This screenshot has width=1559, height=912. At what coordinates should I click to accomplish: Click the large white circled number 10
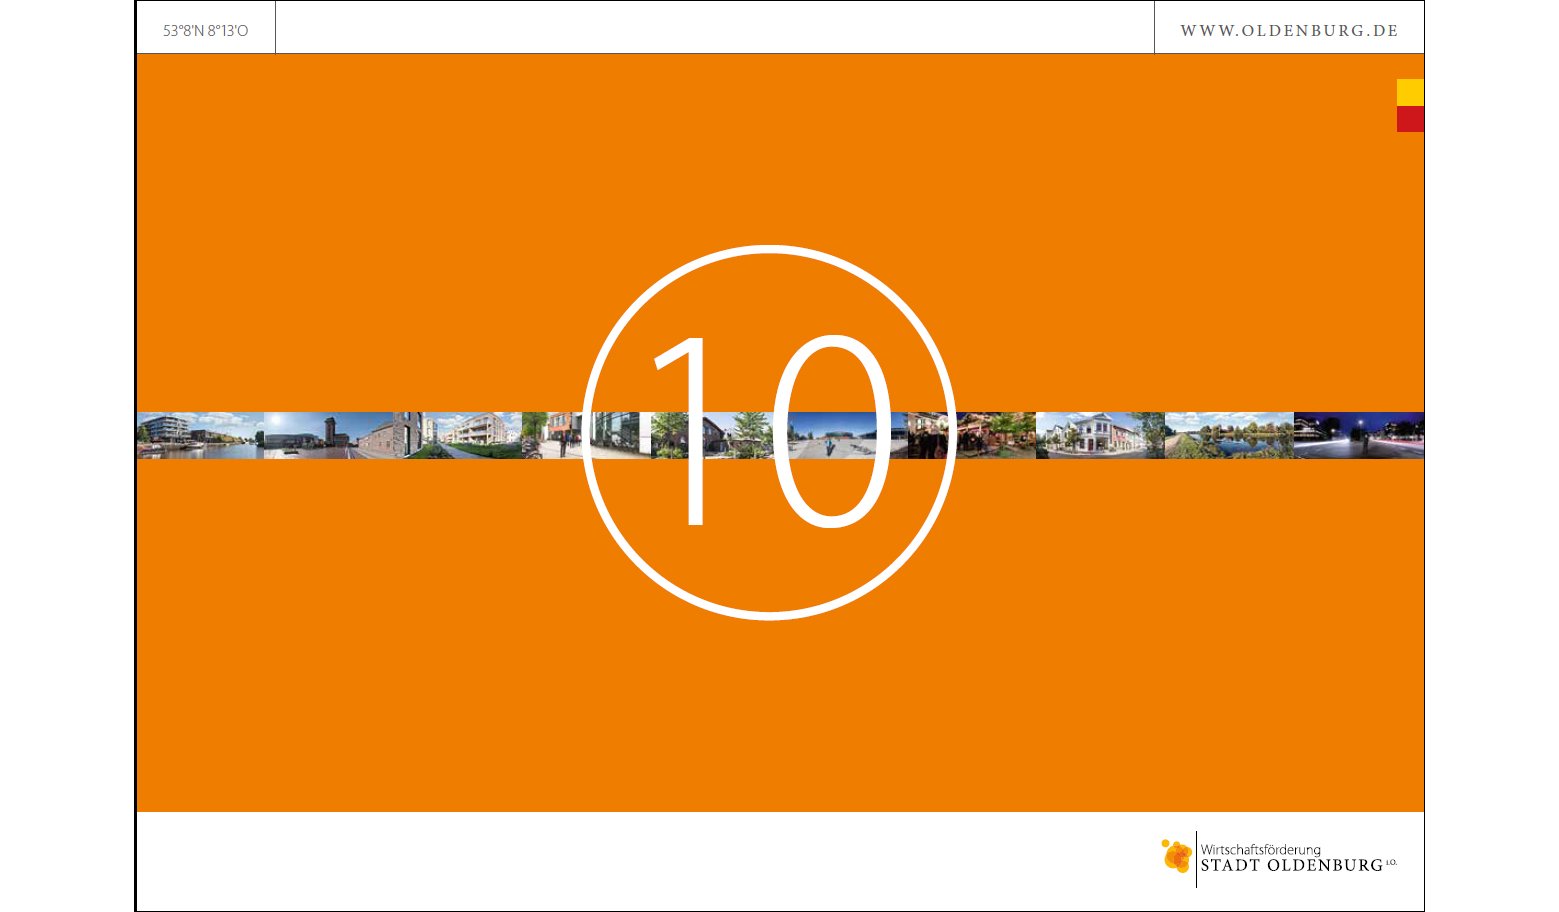tap(769, 432)
